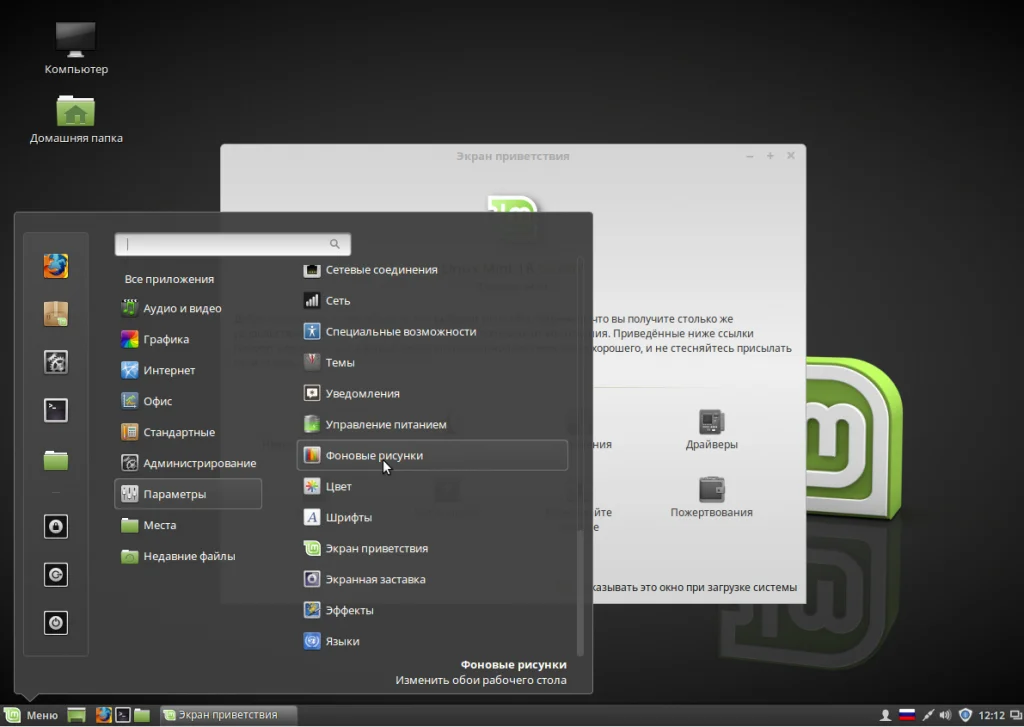Launch Terminal from the menu favorites sidebar
This screenshot has height=727, width=1024.
pyautogui.click(x=56, y=410)
